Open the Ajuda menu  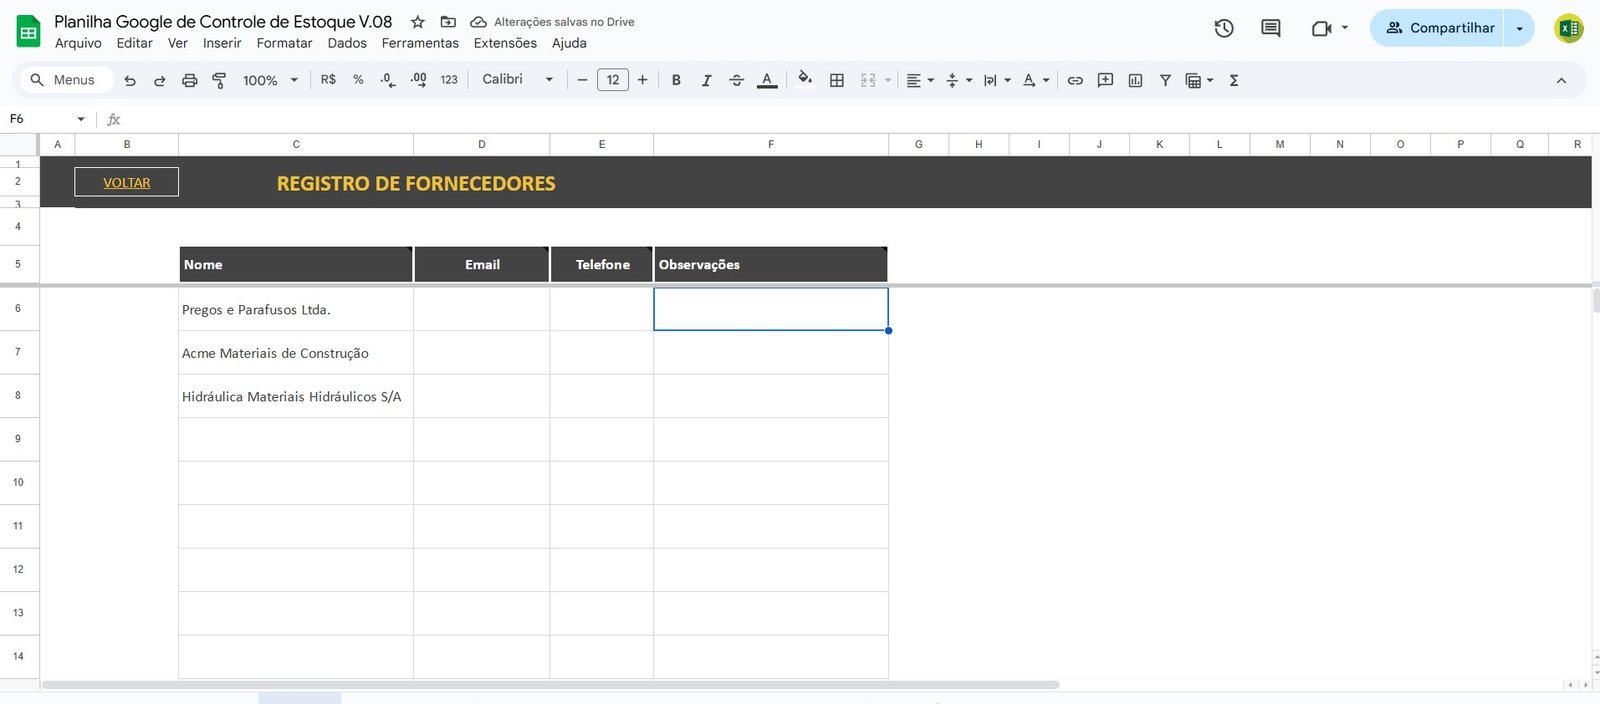[x=569, y=43]
